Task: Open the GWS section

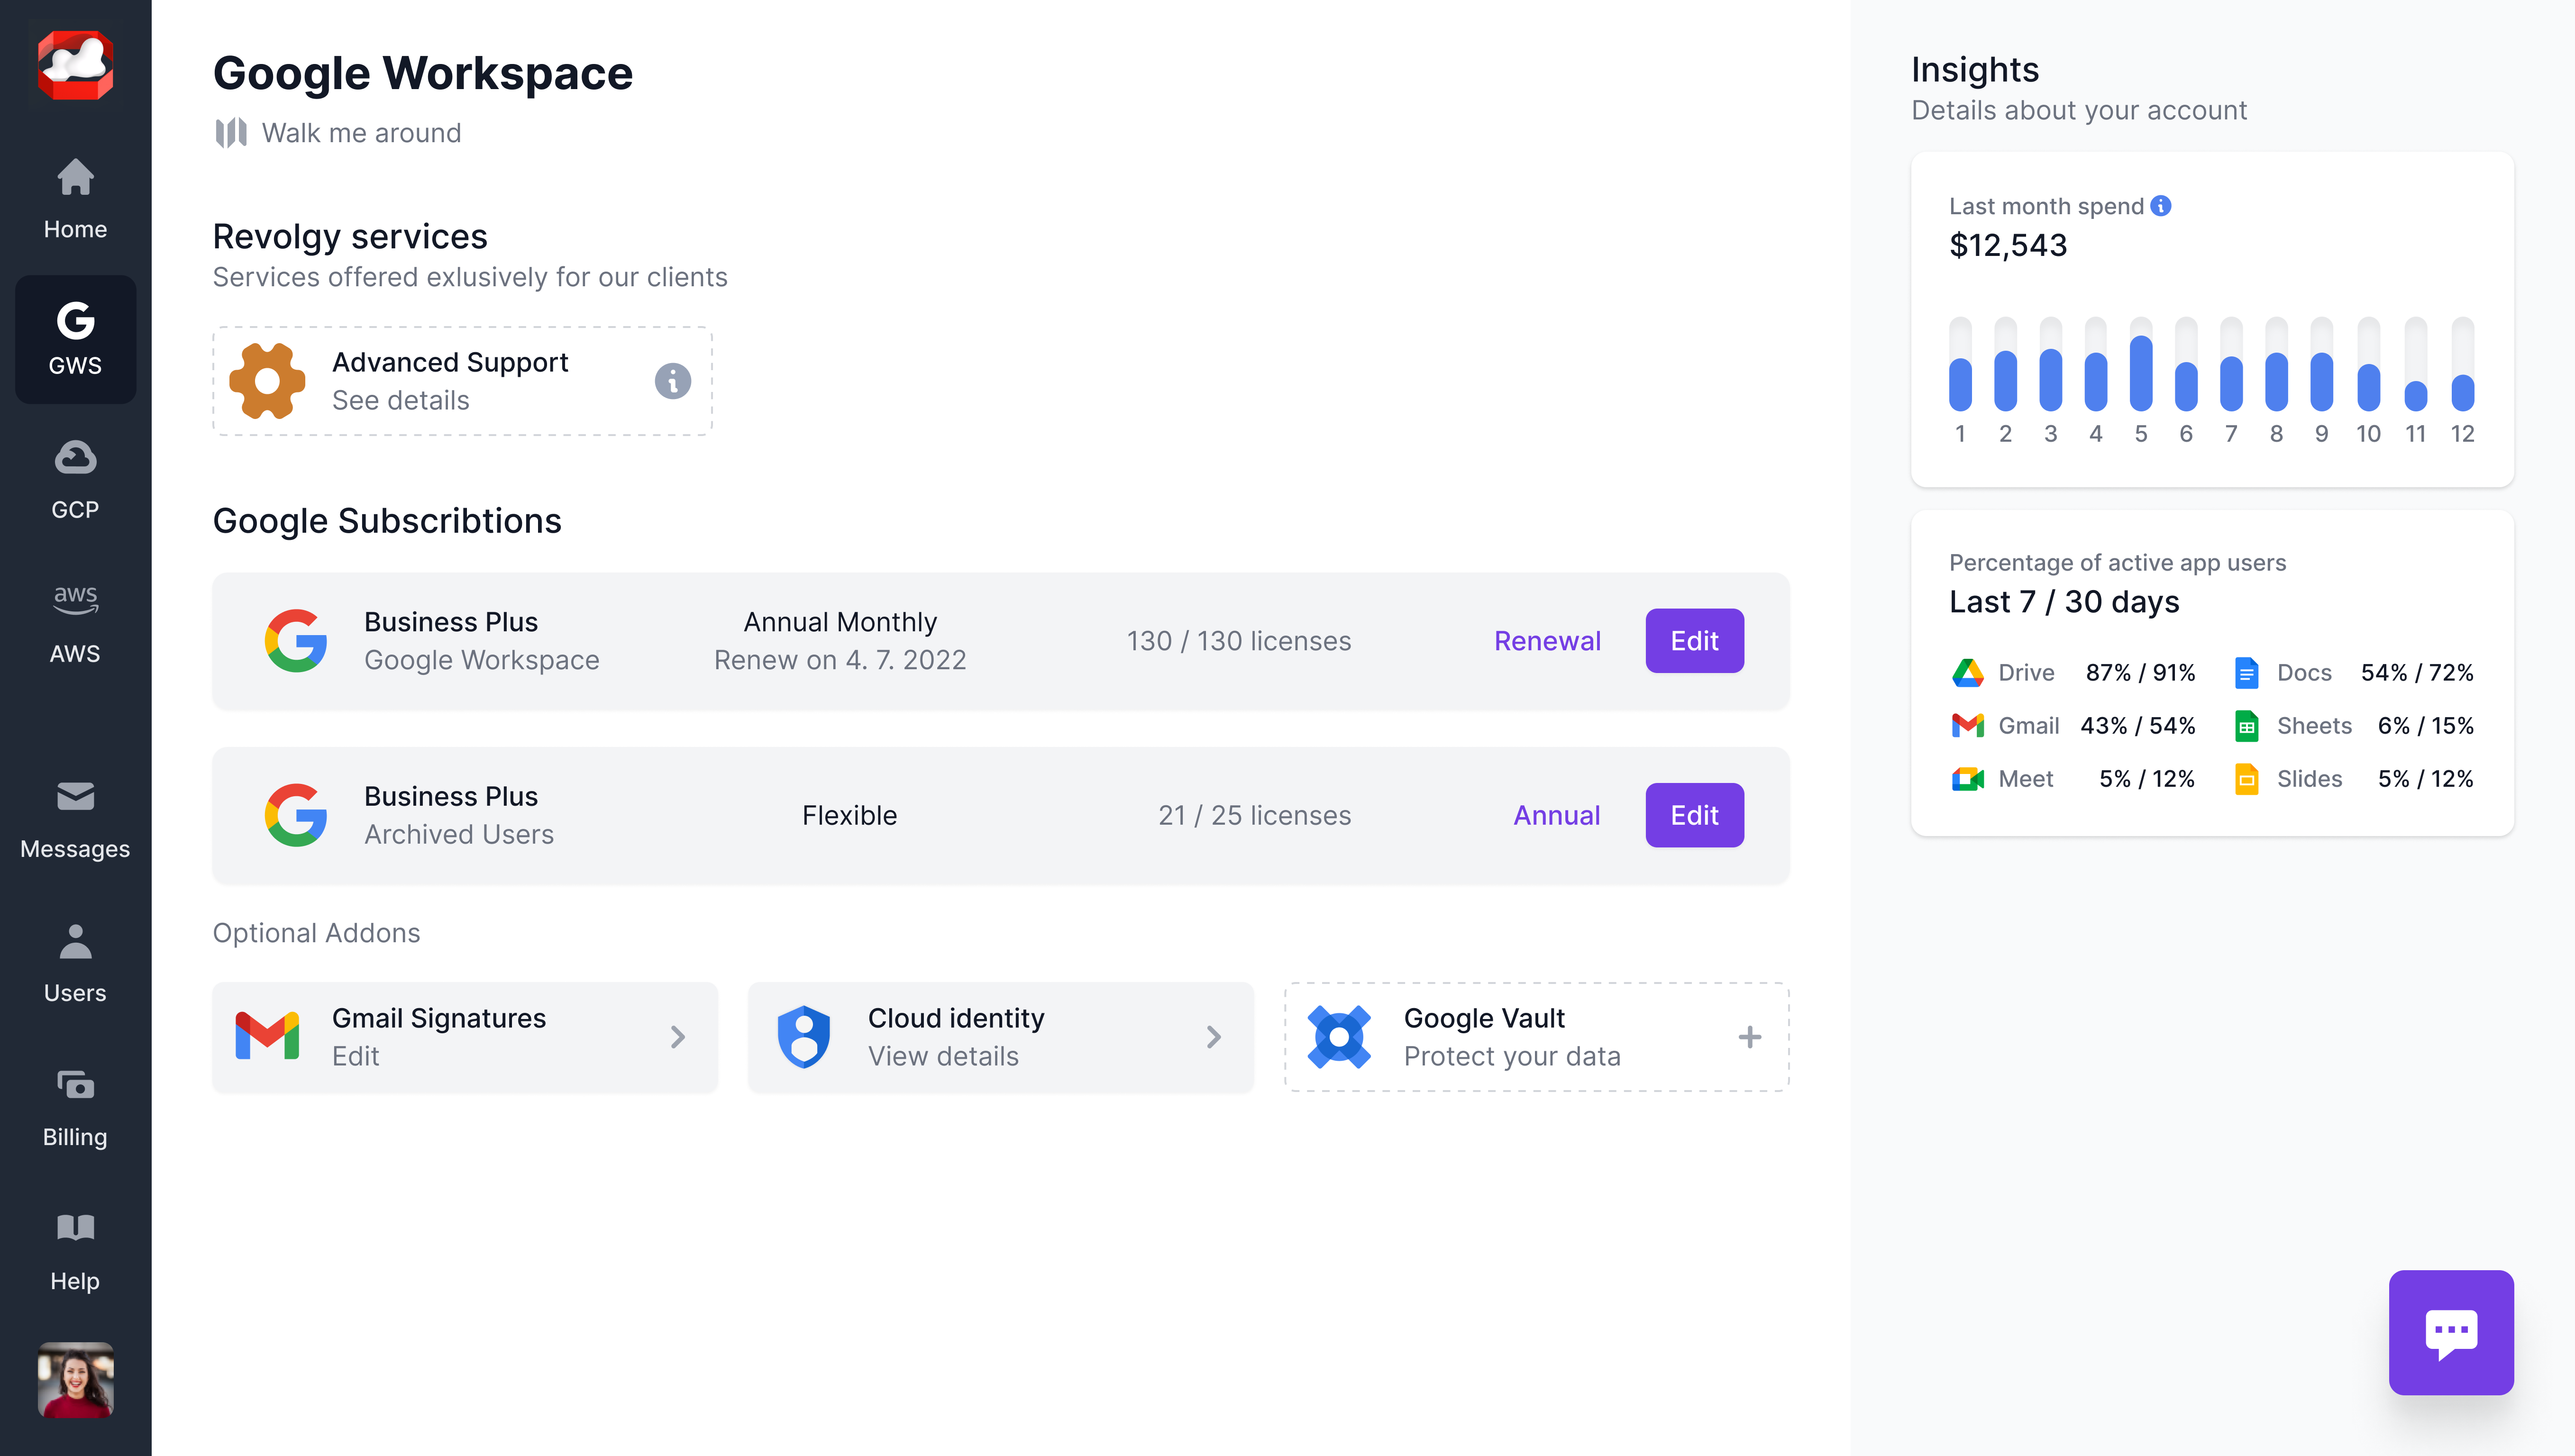Action: point(75,339)
